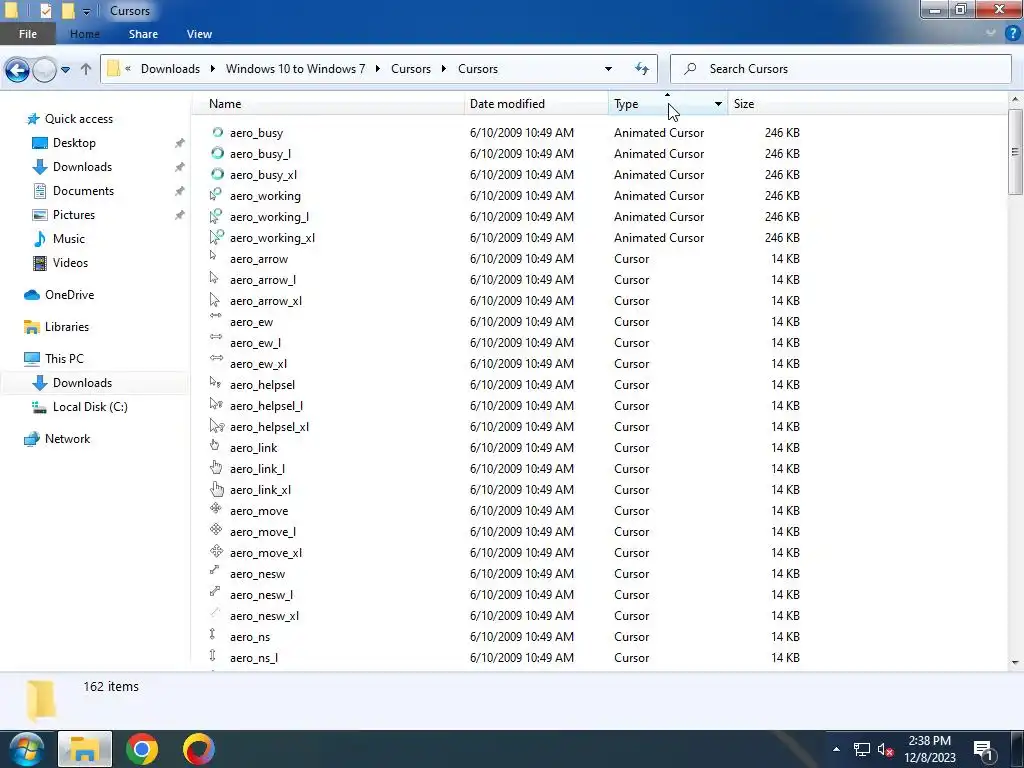Sort by the Type column header

pyautogui.click(x=658, y=104)
